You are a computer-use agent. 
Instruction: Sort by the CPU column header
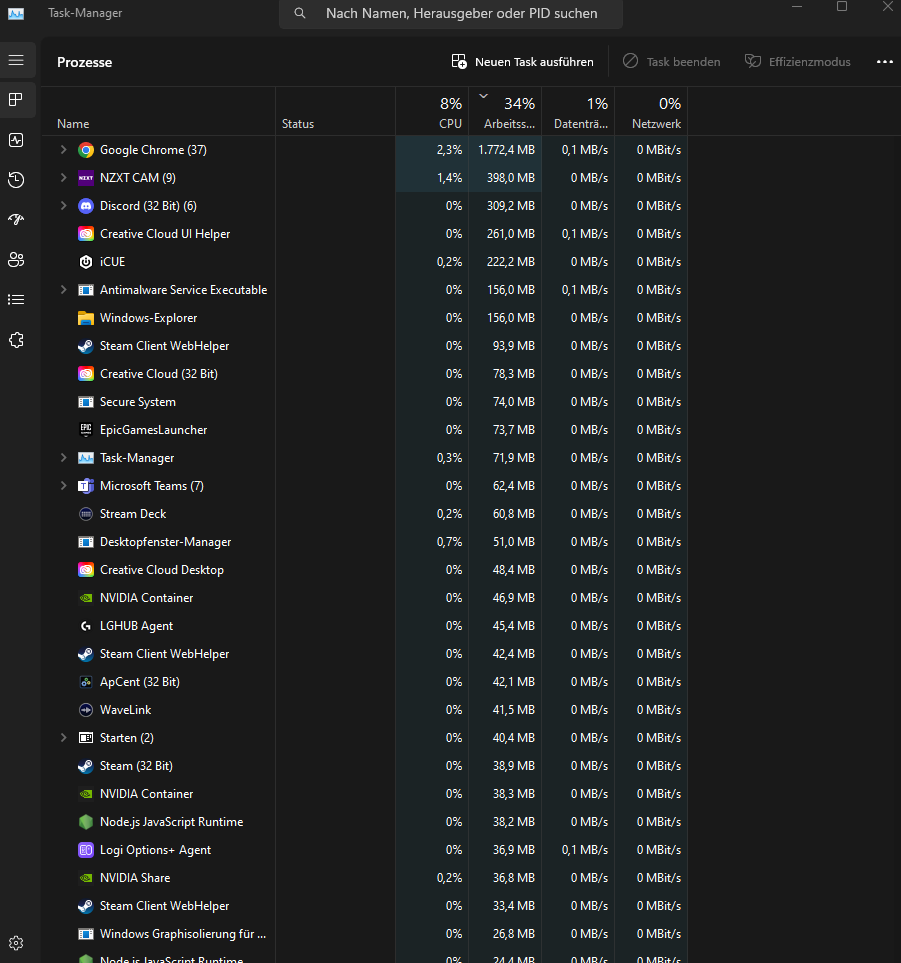pyautogui.click(x=432, y=111)
